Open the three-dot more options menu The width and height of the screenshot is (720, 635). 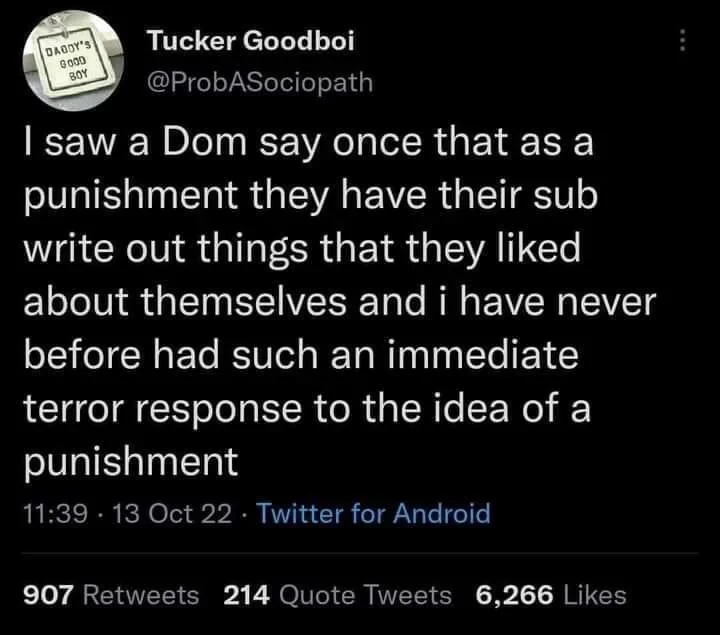click(x=682, y=40)
